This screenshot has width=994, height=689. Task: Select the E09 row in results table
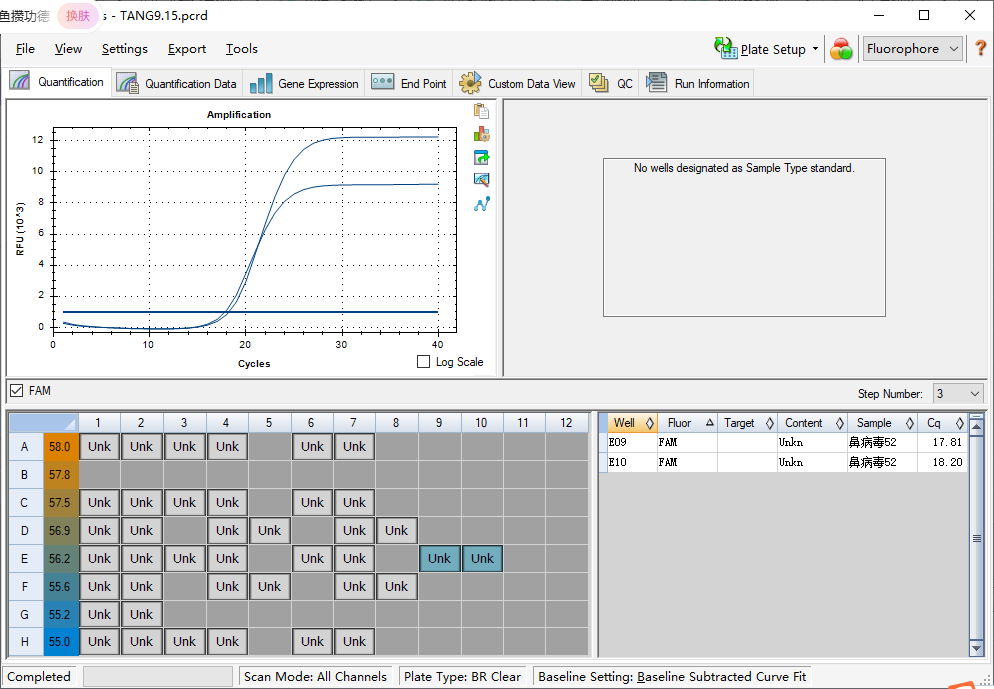click(784, 442)
